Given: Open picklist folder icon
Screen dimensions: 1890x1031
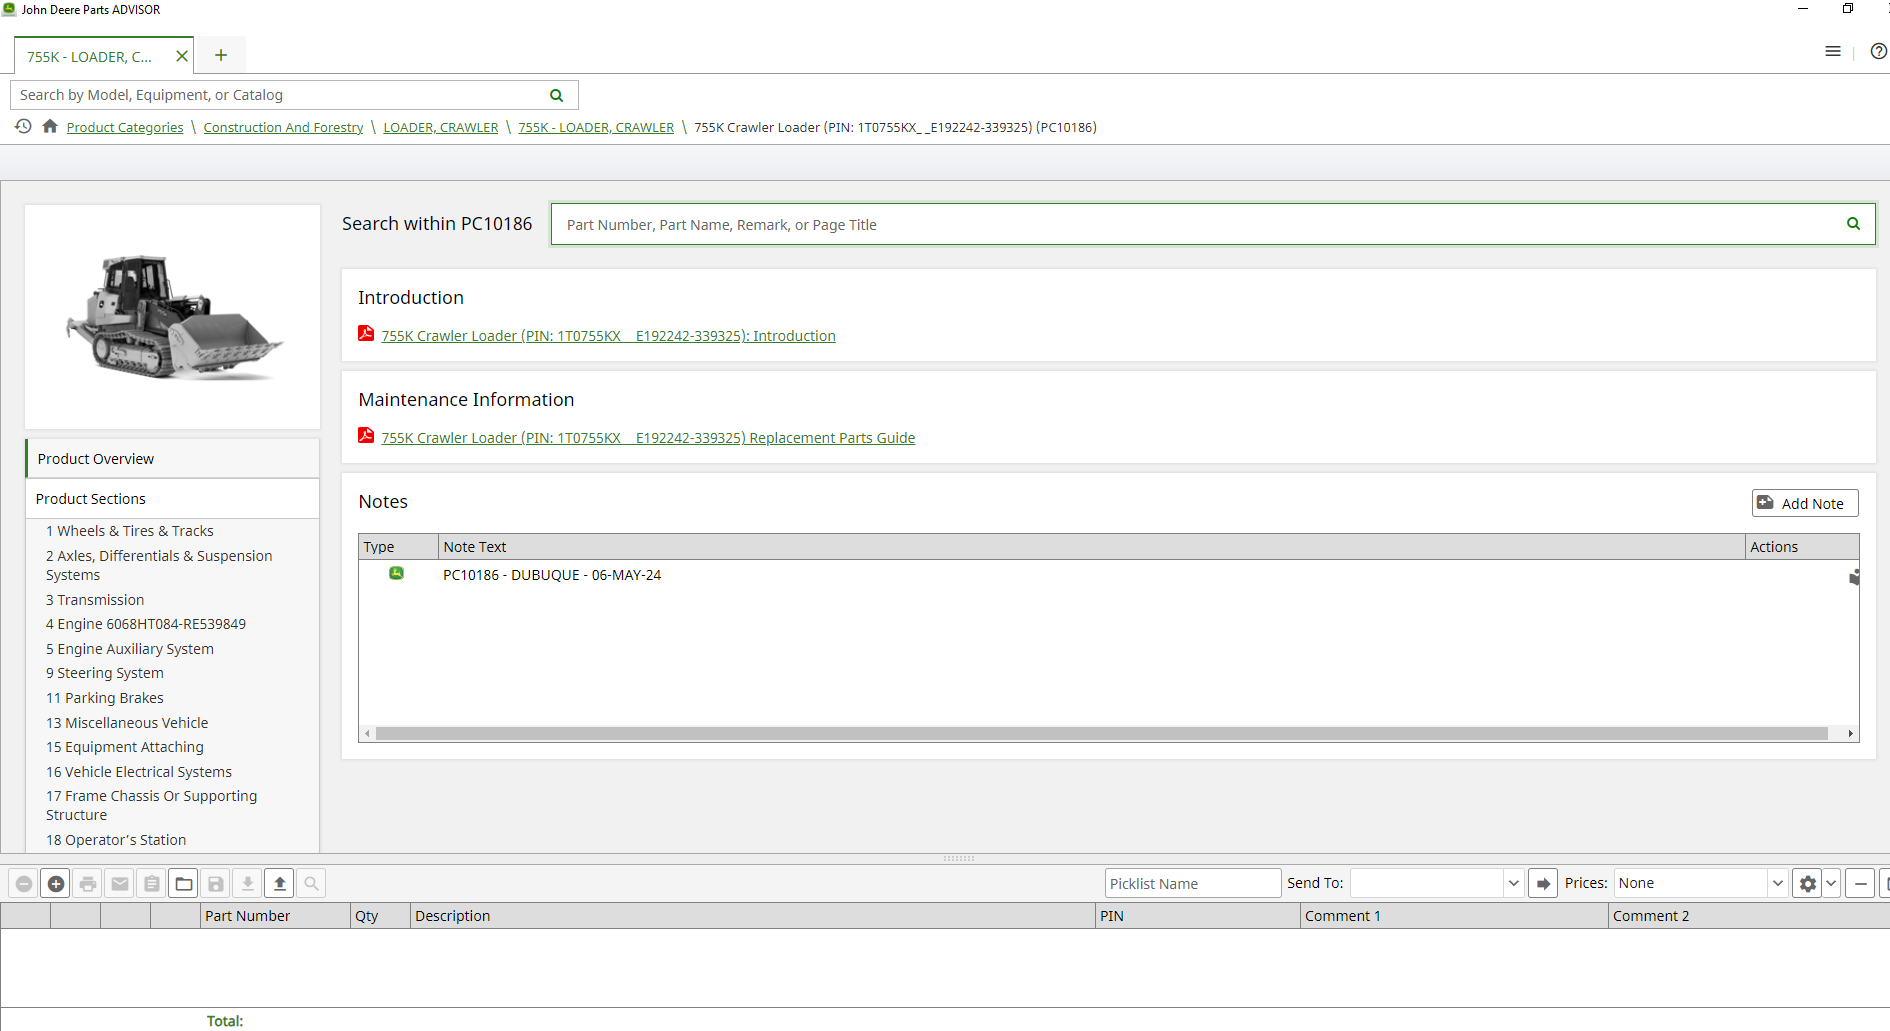Looking at the screenshot, I should (x=184, y=884).
